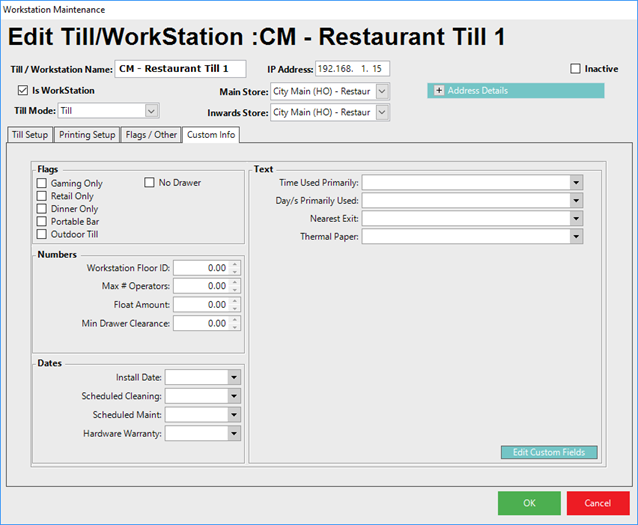Expand the Thermal Paper dropdown
The image size is (638, 525).
[x=576, y=237]
